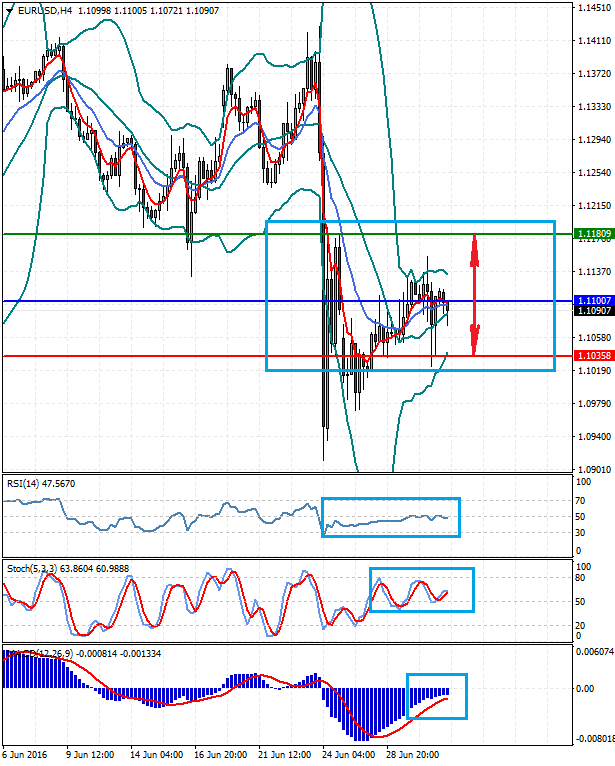Select the green 1.11809 price tag
Viewport: 615px width, 766px height.
coord(594,234)
